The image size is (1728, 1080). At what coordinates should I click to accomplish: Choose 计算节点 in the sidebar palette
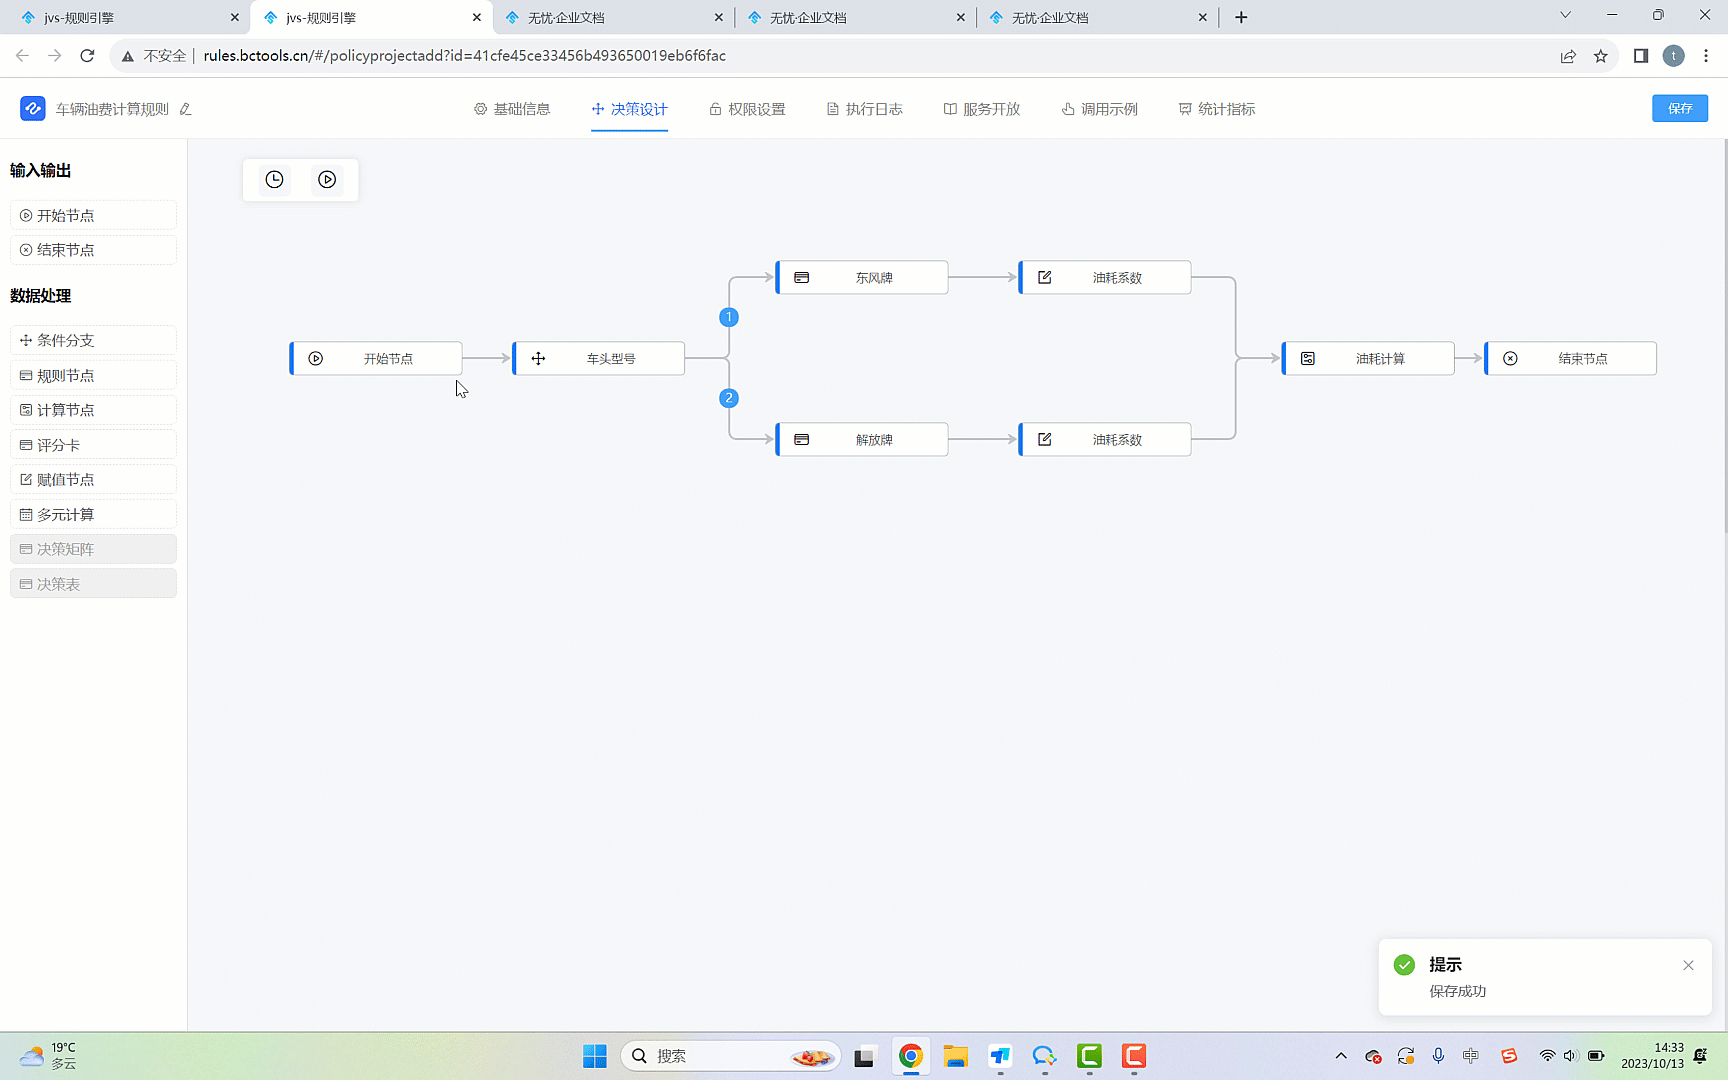[x=93, y=410]
